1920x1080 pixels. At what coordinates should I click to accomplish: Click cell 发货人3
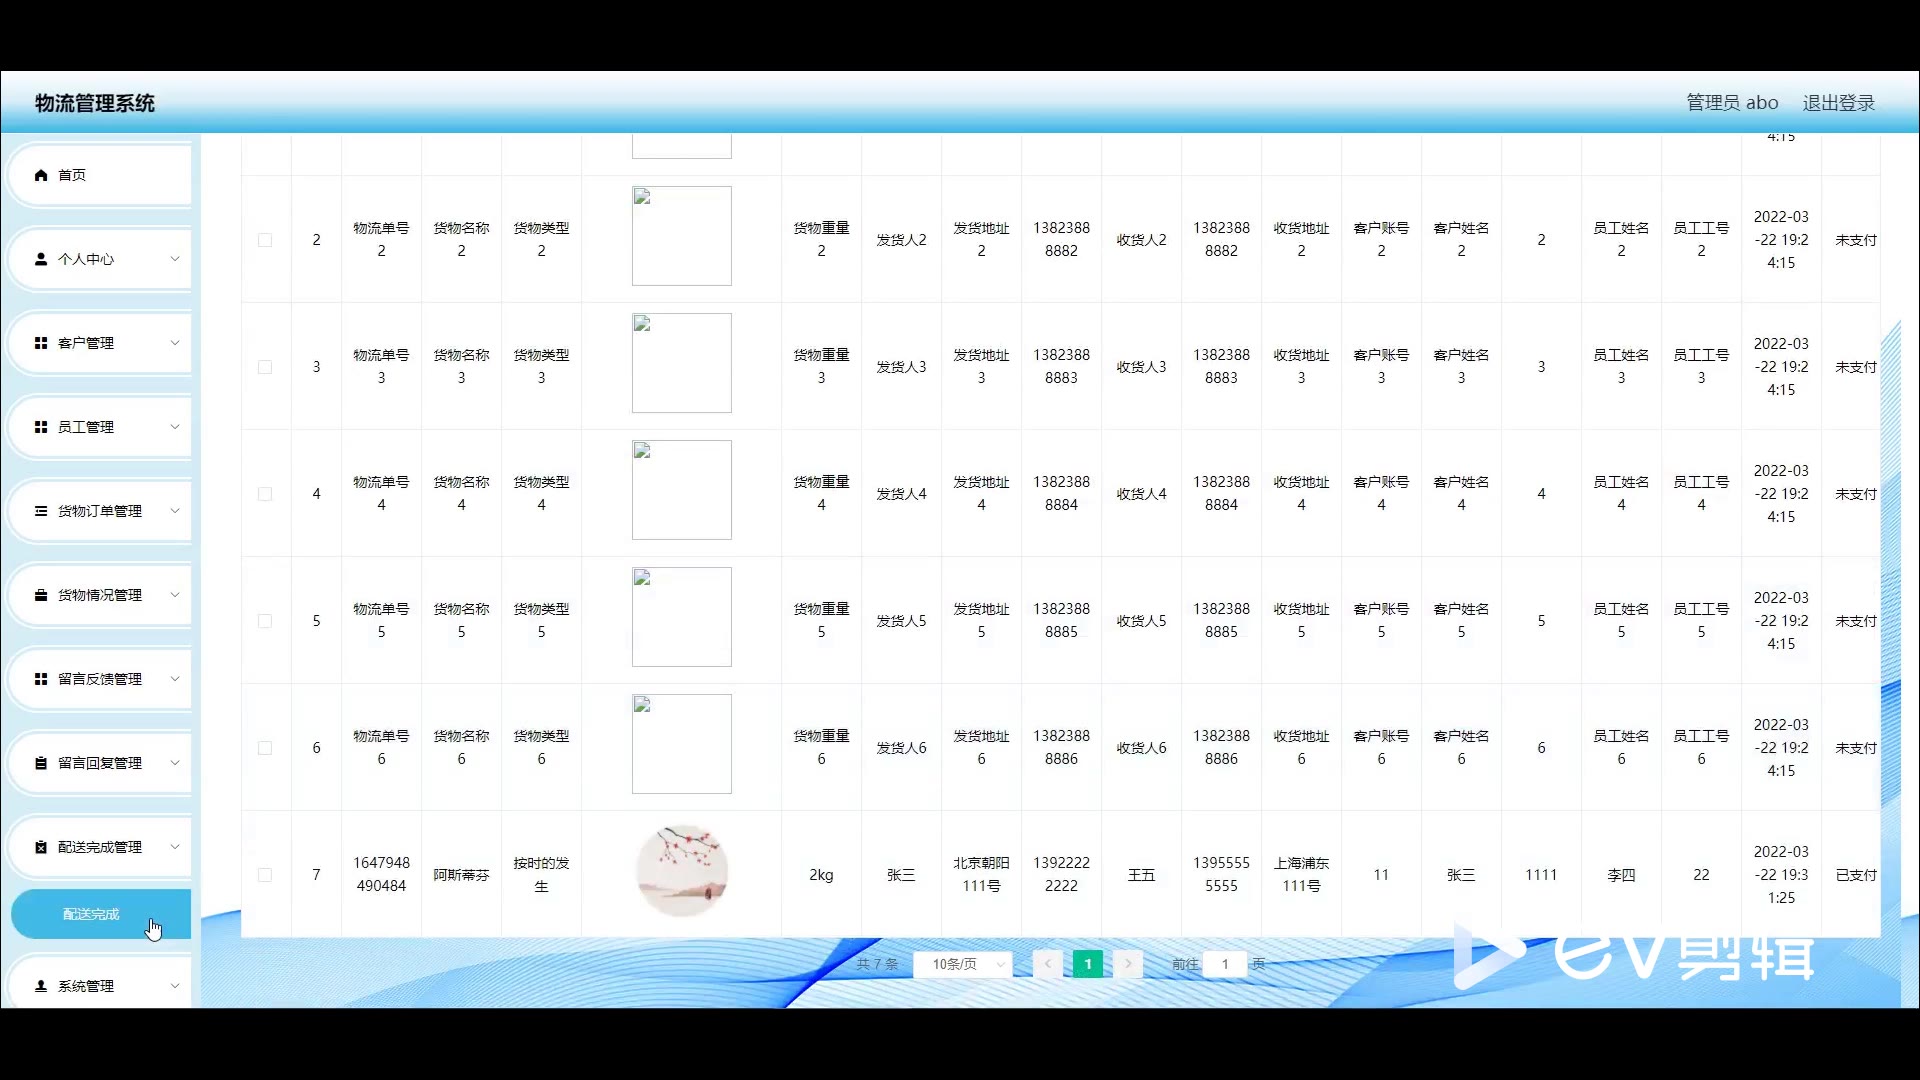pos(901,367)
